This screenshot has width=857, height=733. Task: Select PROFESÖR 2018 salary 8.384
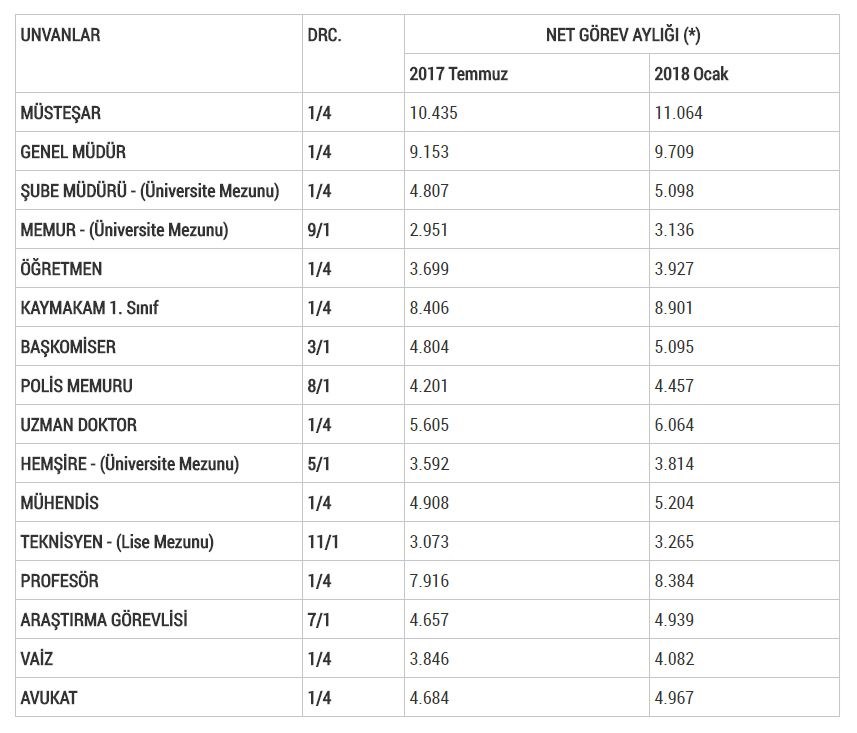674,581
